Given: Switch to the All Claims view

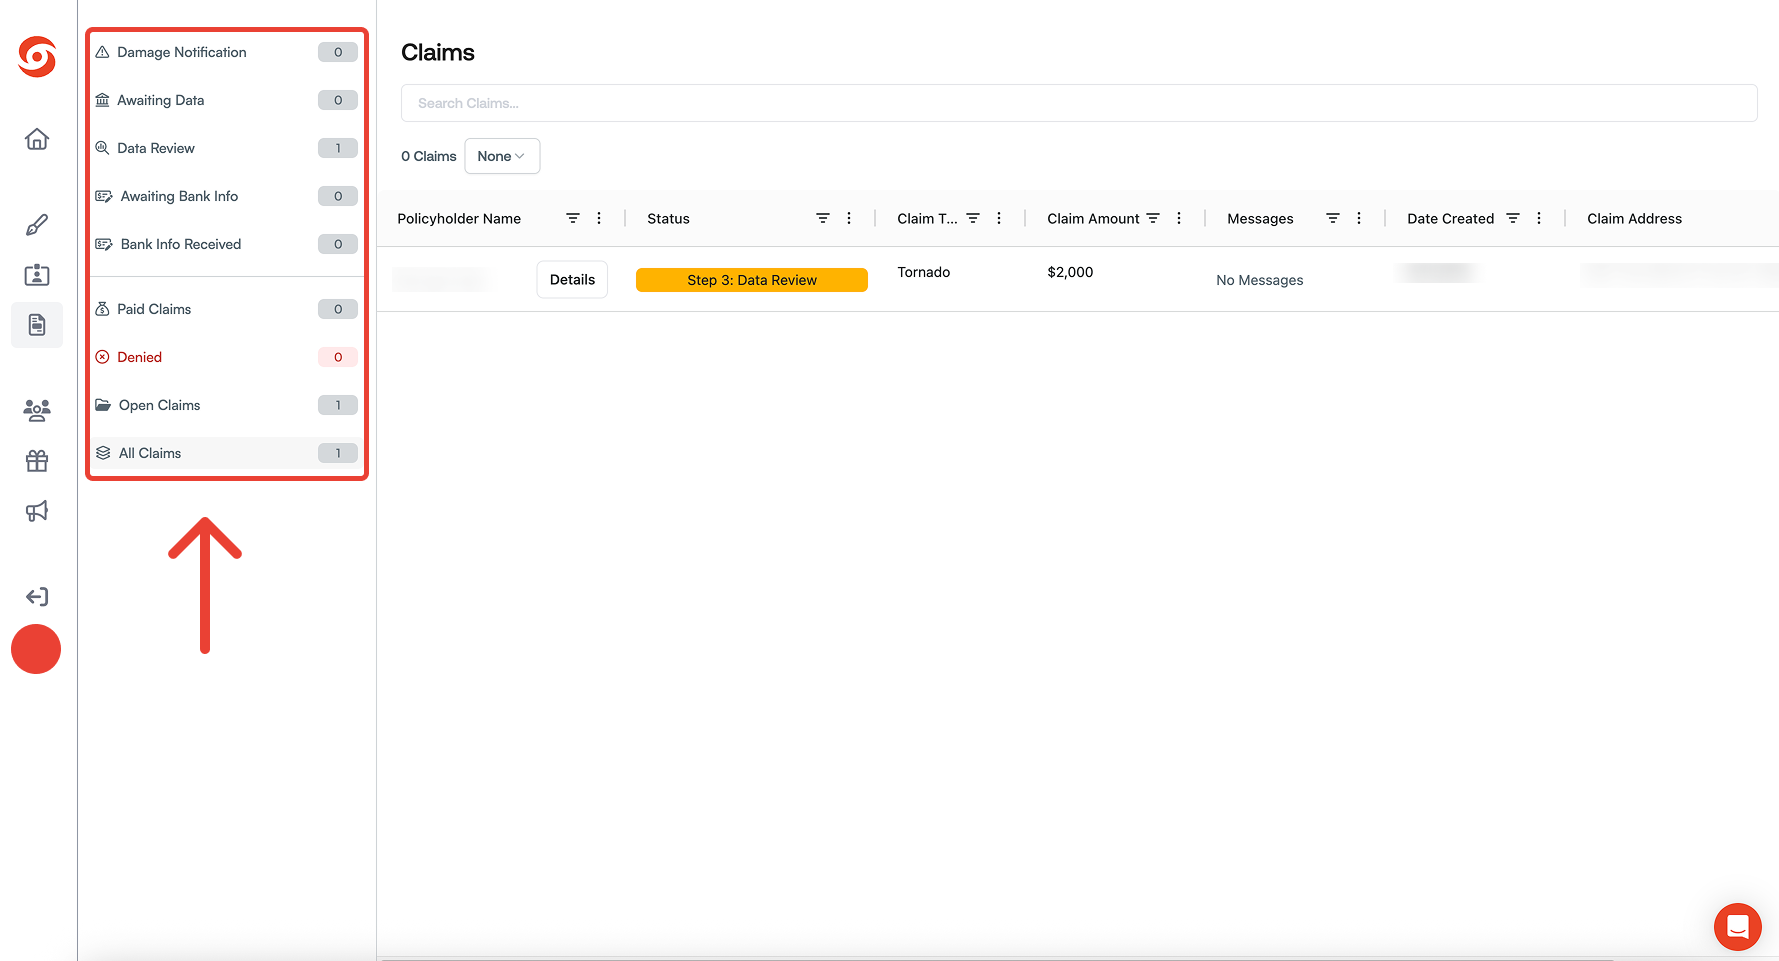Looking at the screenshot, I should point(150,452).
